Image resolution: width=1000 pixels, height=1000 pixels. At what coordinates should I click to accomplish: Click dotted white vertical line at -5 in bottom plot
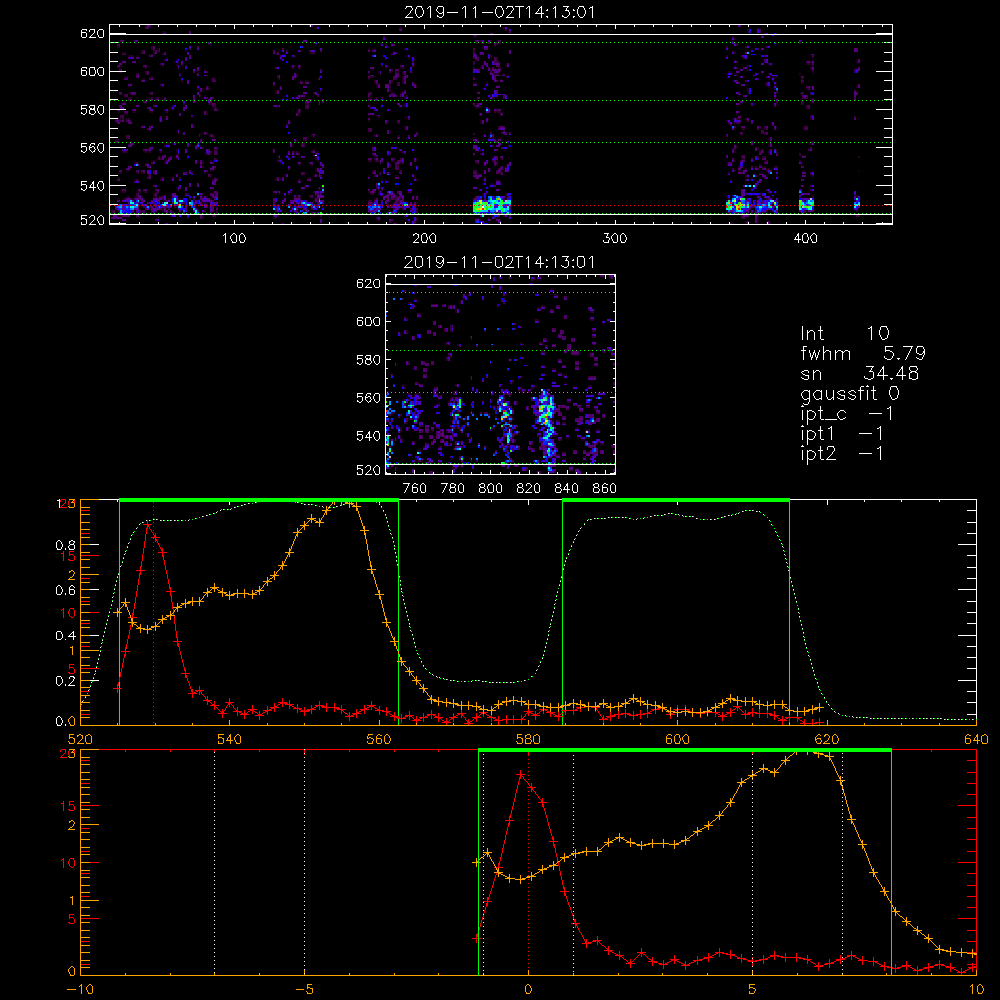304,862
